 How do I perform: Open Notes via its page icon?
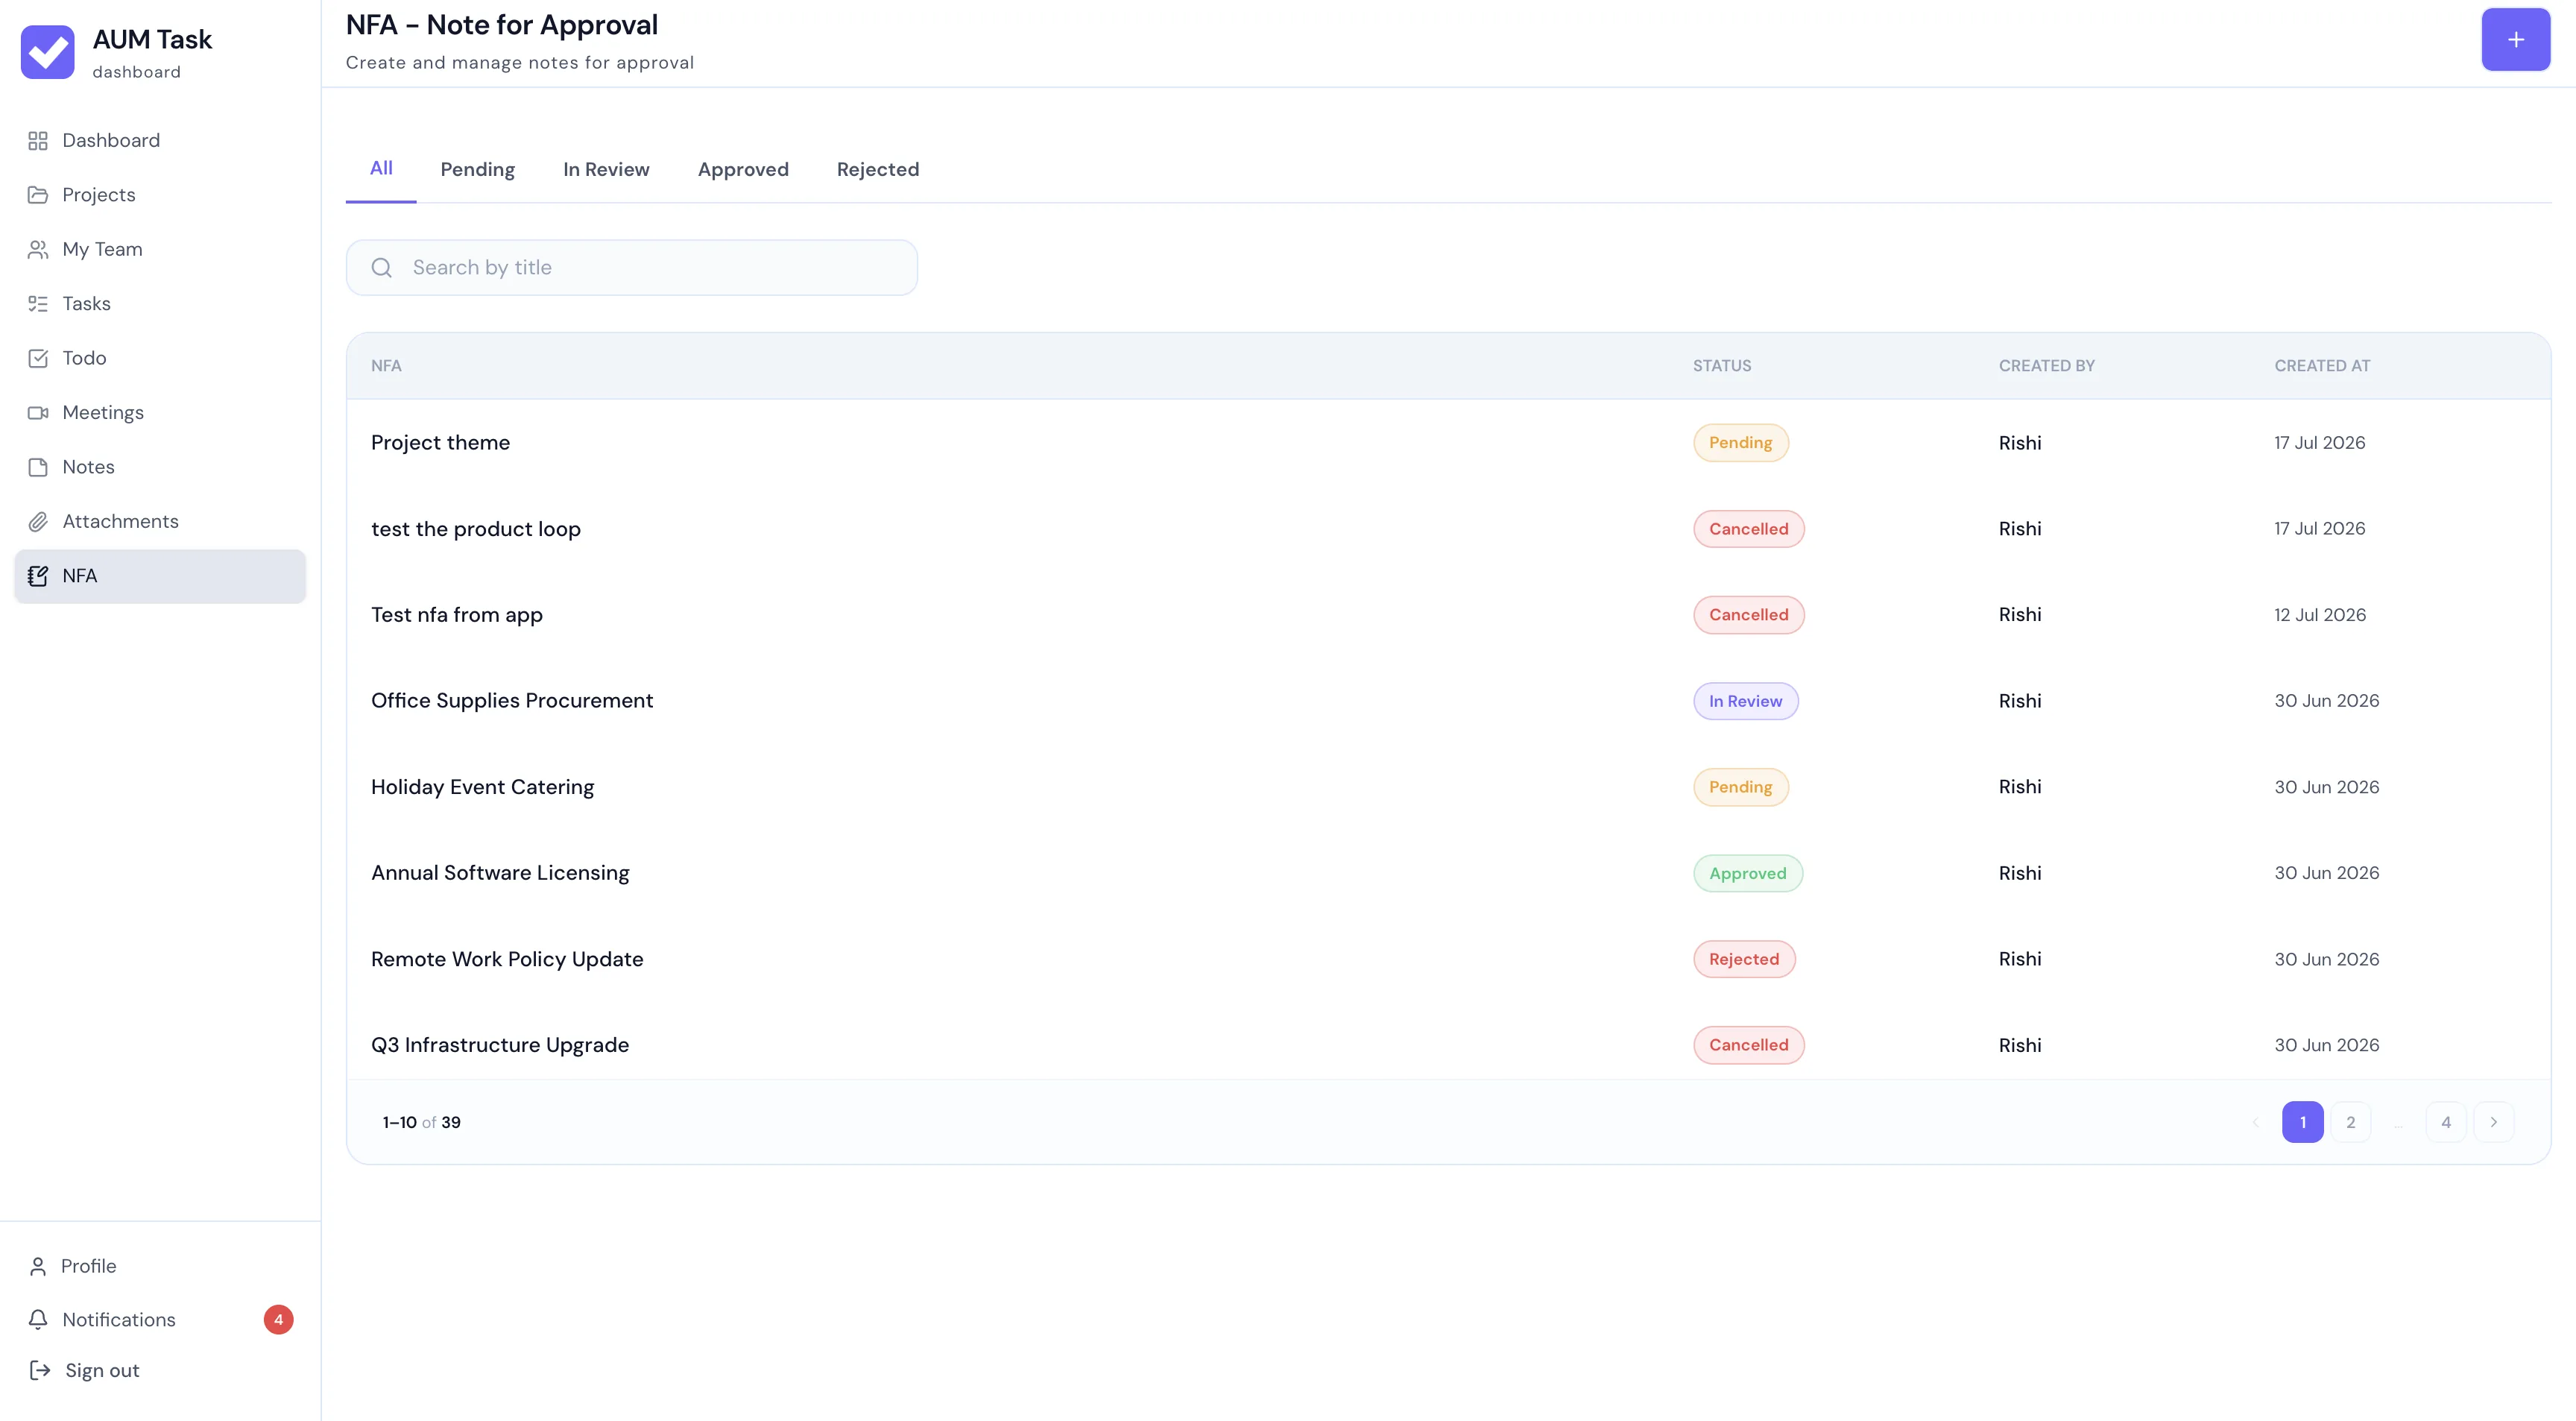coord(38,467)
